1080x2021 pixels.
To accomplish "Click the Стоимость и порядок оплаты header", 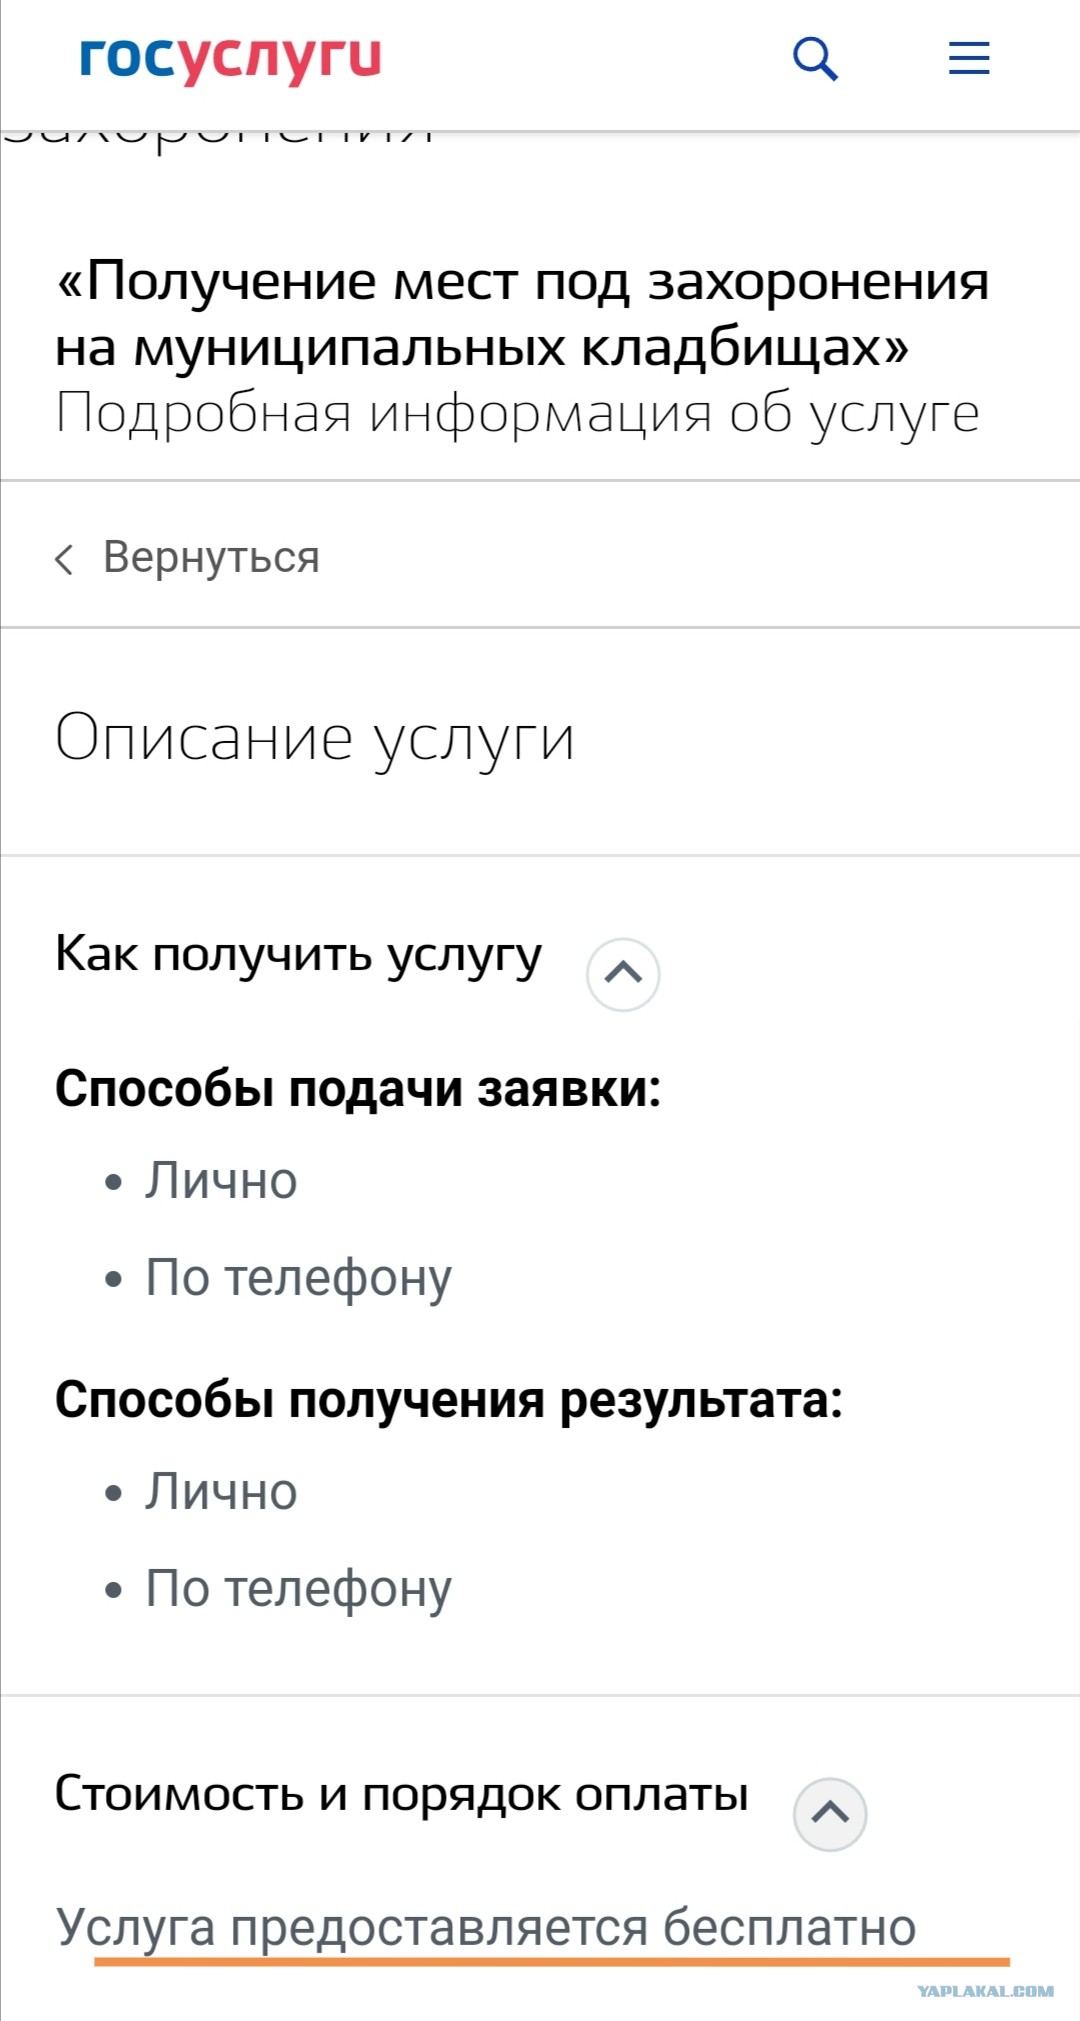I will pos(401,1794).
